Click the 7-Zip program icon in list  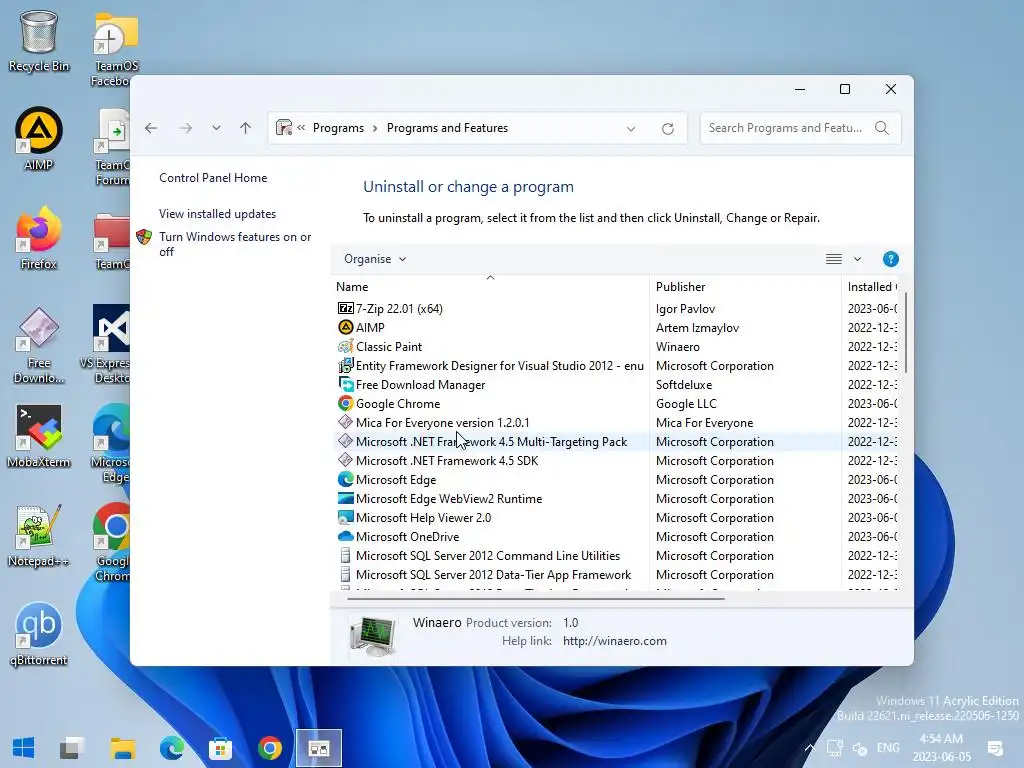pos(345,308)
